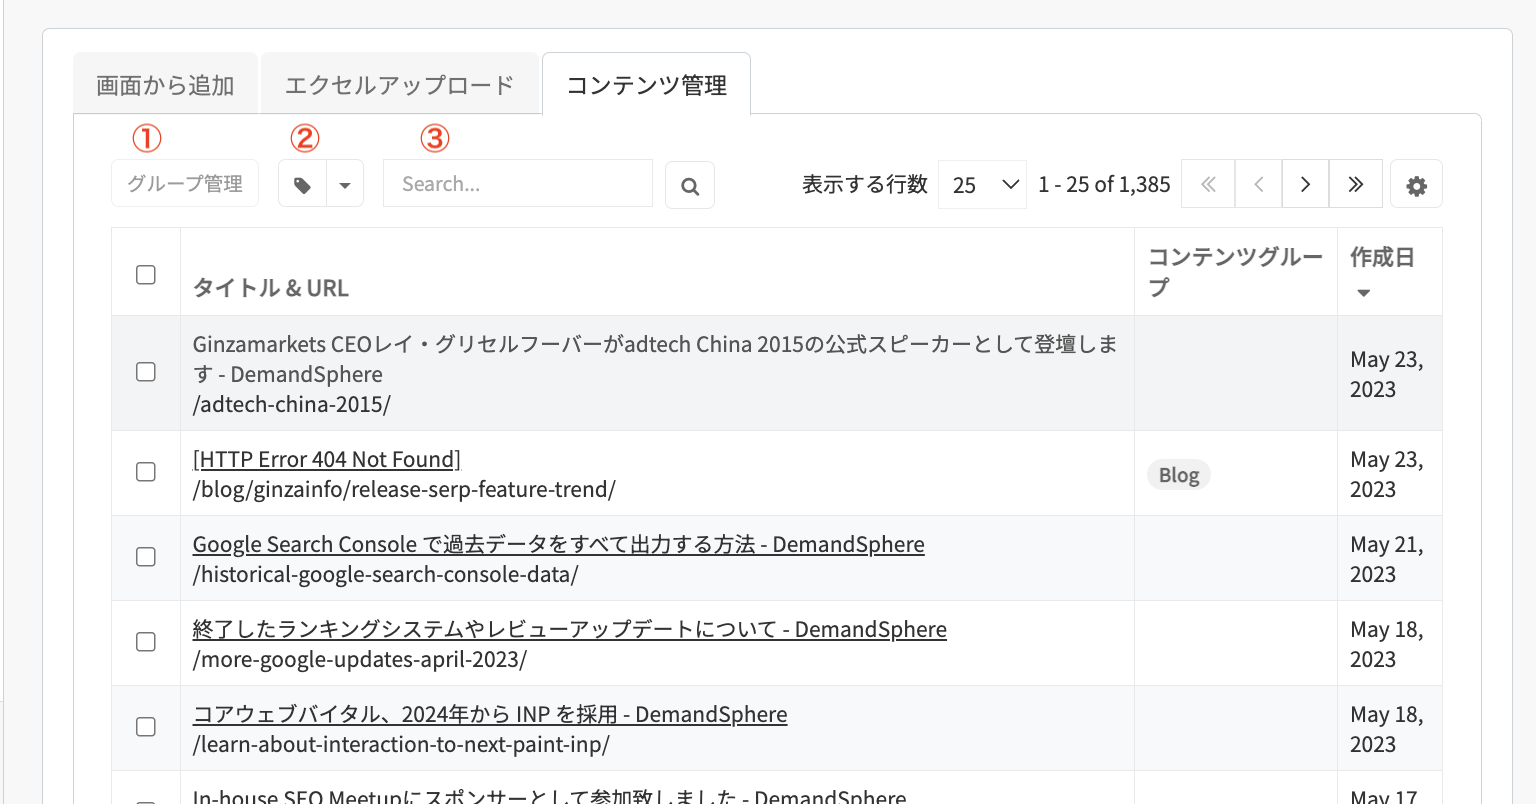Check the more-google-updates-april-2023 row checkbox
The image size is (1536, 804).
[x=146, y=642]
